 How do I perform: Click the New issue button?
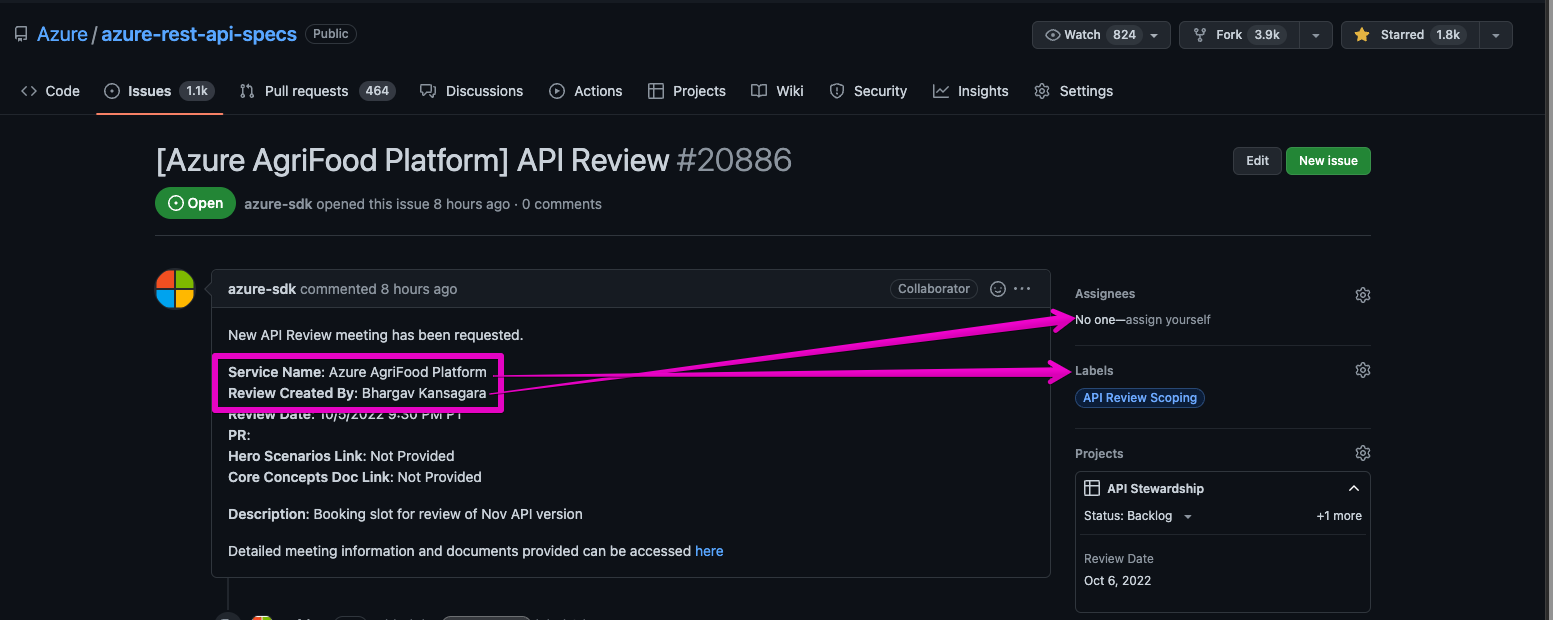tap(1328, 161)
